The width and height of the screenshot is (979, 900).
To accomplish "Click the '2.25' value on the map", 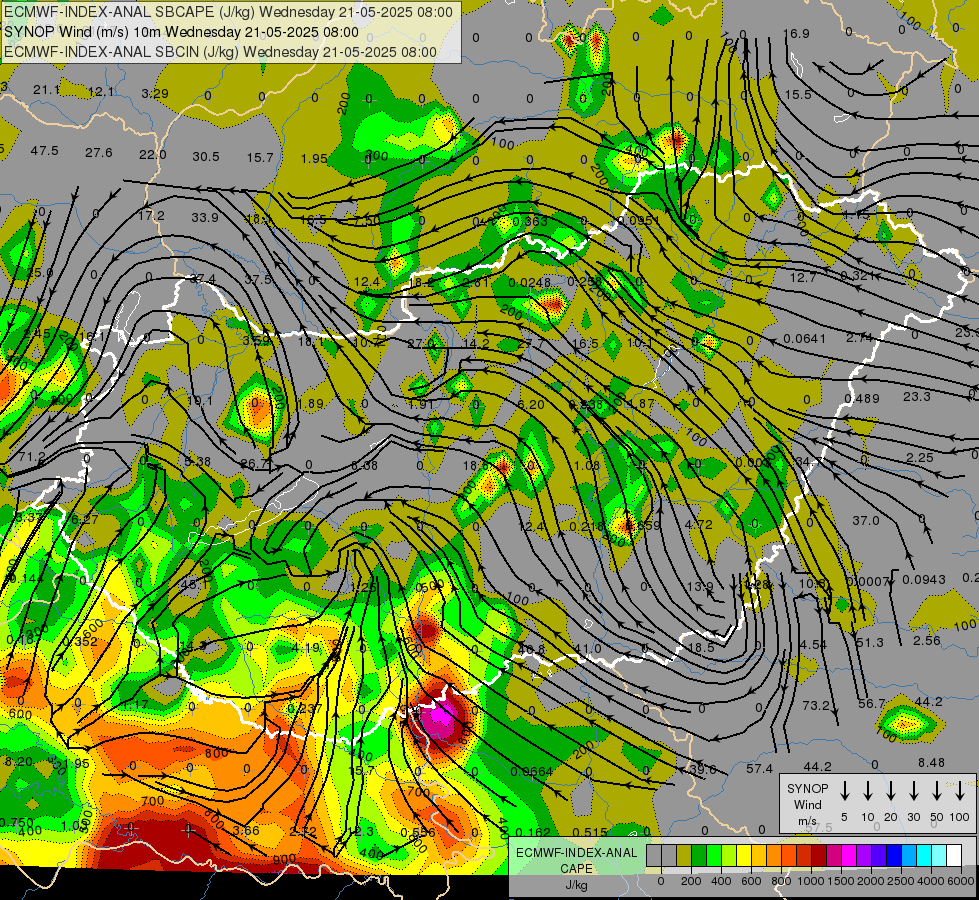I will pyautogui.click(x=920, y=457).
